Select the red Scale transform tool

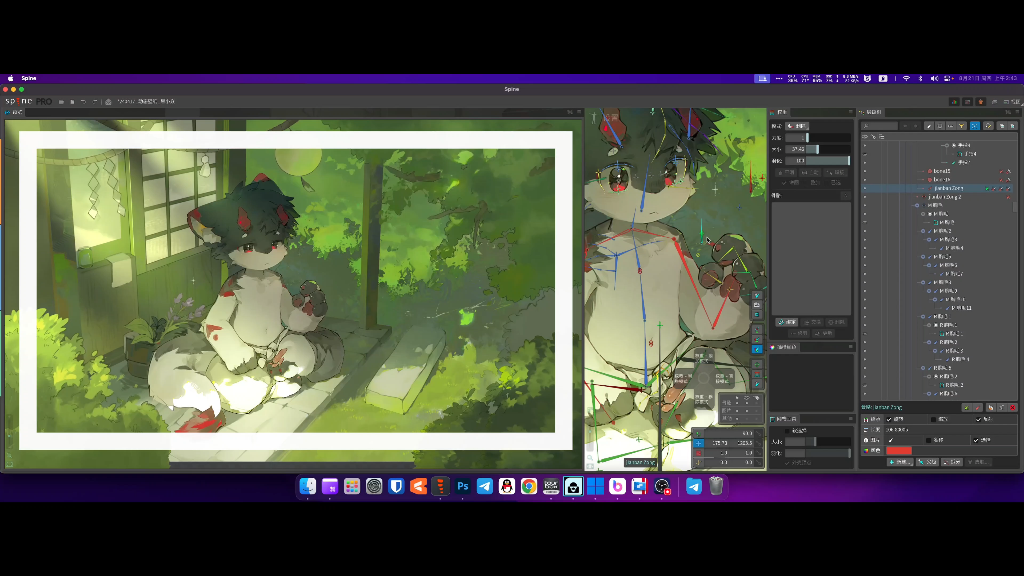(x=696, y=453)
